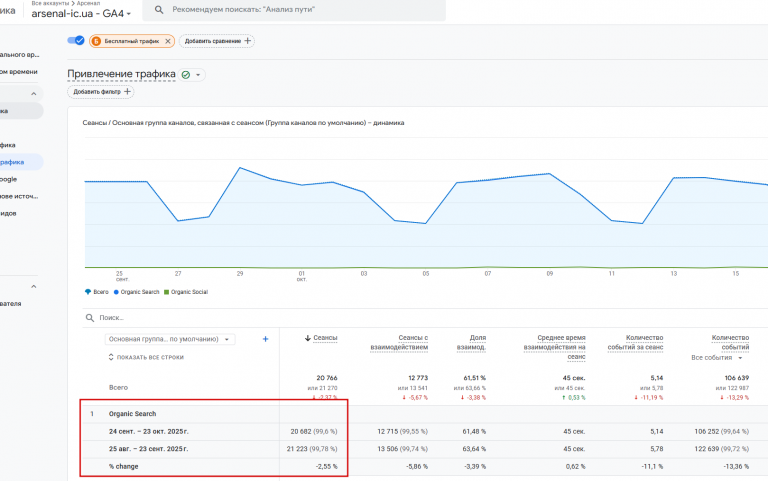
Task: Collapse the upper sidebar section chevron
Action: tap(33, 94)
